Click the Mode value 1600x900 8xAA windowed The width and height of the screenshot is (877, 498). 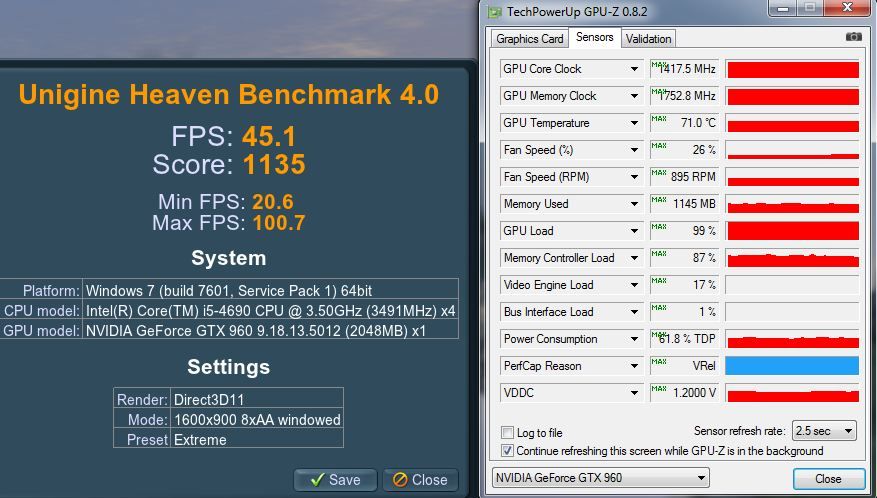click(x=257, y=420)
